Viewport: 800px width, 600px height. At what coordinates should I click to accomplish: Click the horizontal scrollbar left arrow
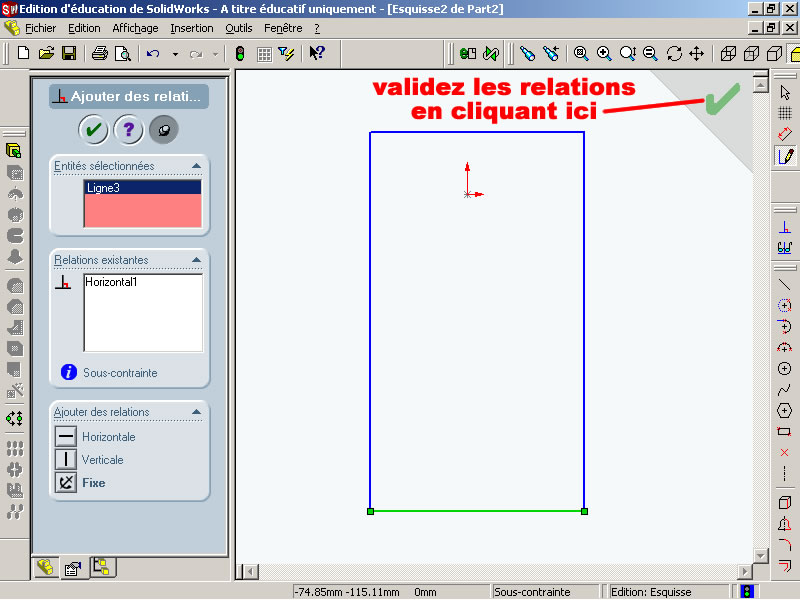(x=249, y=571)
